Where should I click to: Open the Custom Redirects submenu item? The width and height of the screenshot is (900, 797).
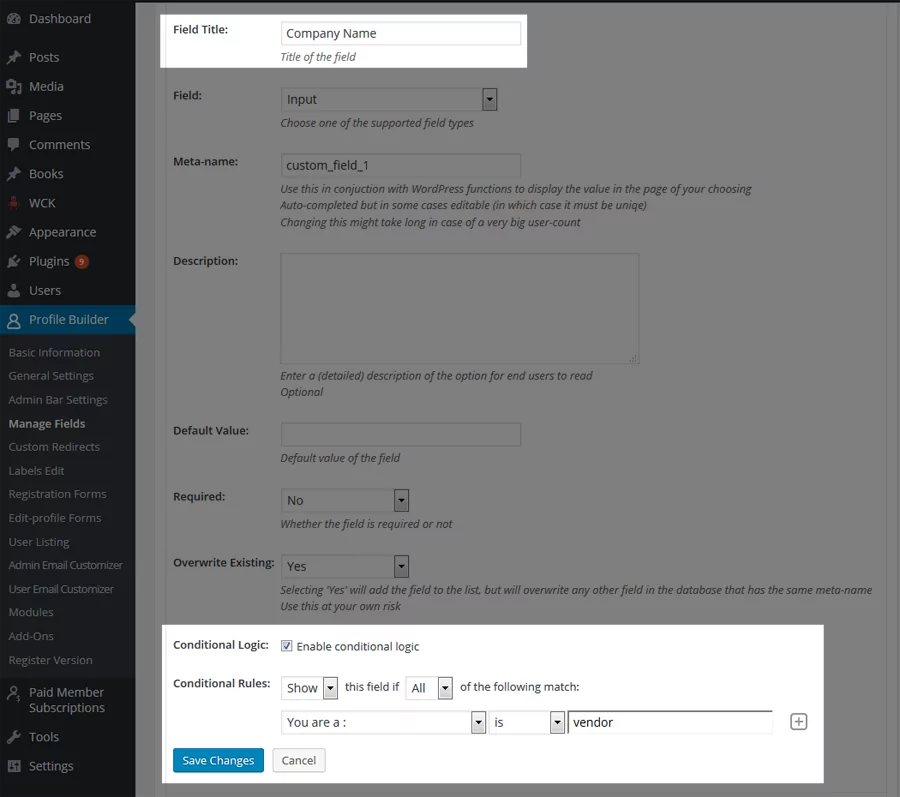pyautogui.click(x=54, y=447)
